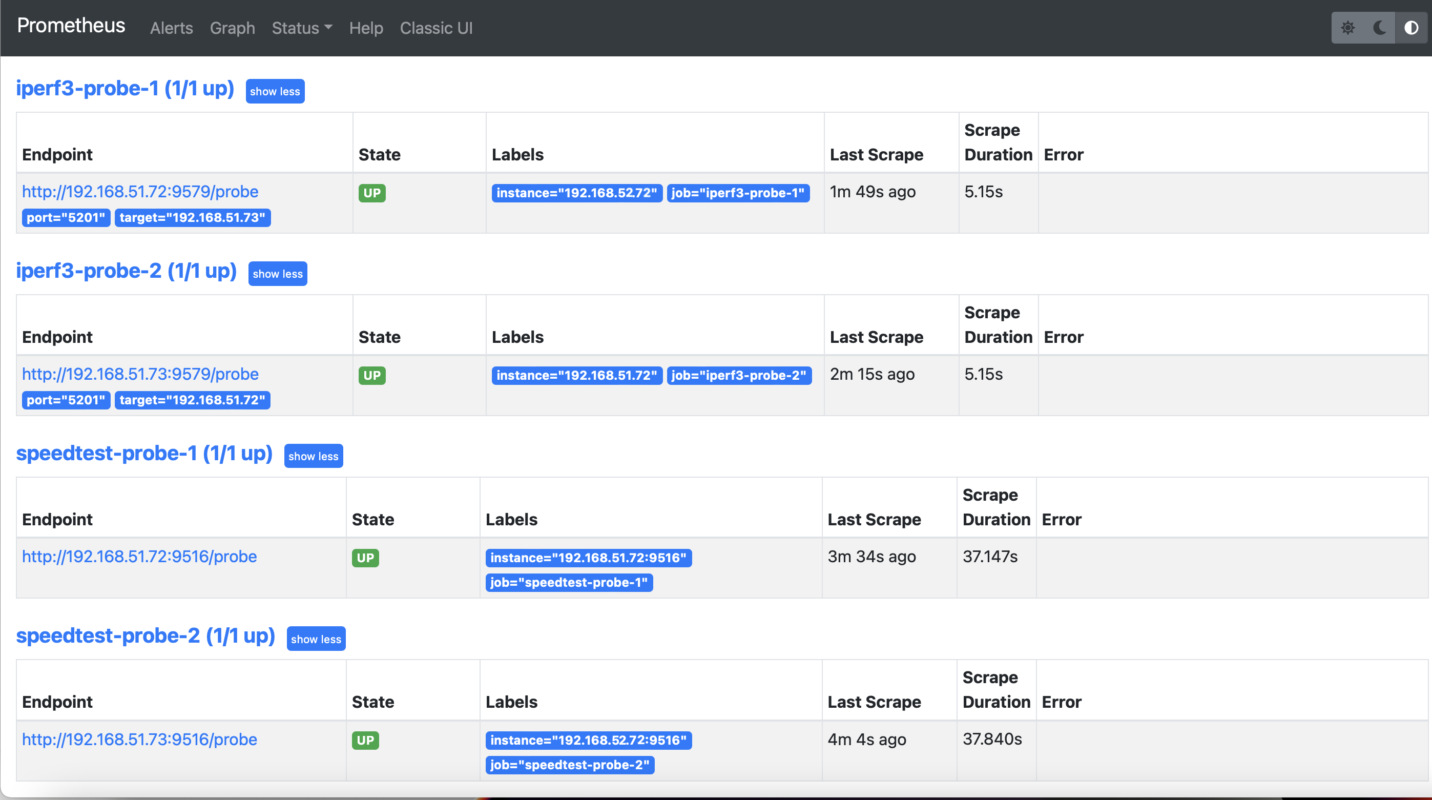This screenshot has height=800, width=1432.
Task: Switch to dark mode via moon icon
Action: pos(1379,27)
